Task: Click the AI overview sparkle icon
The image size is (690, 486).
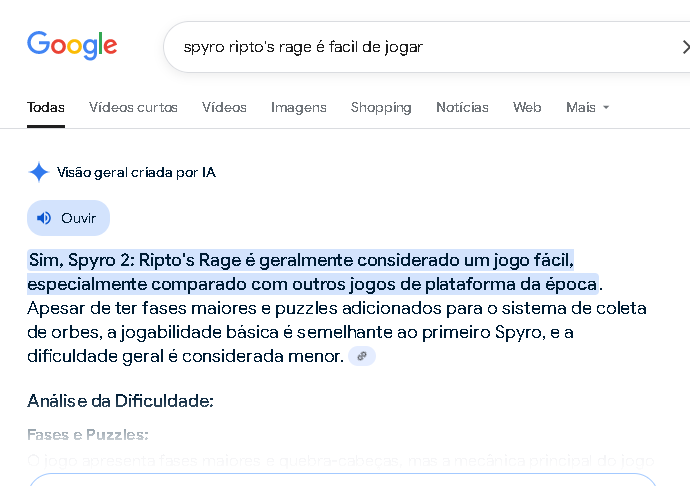Action: (x=39, y=172)
